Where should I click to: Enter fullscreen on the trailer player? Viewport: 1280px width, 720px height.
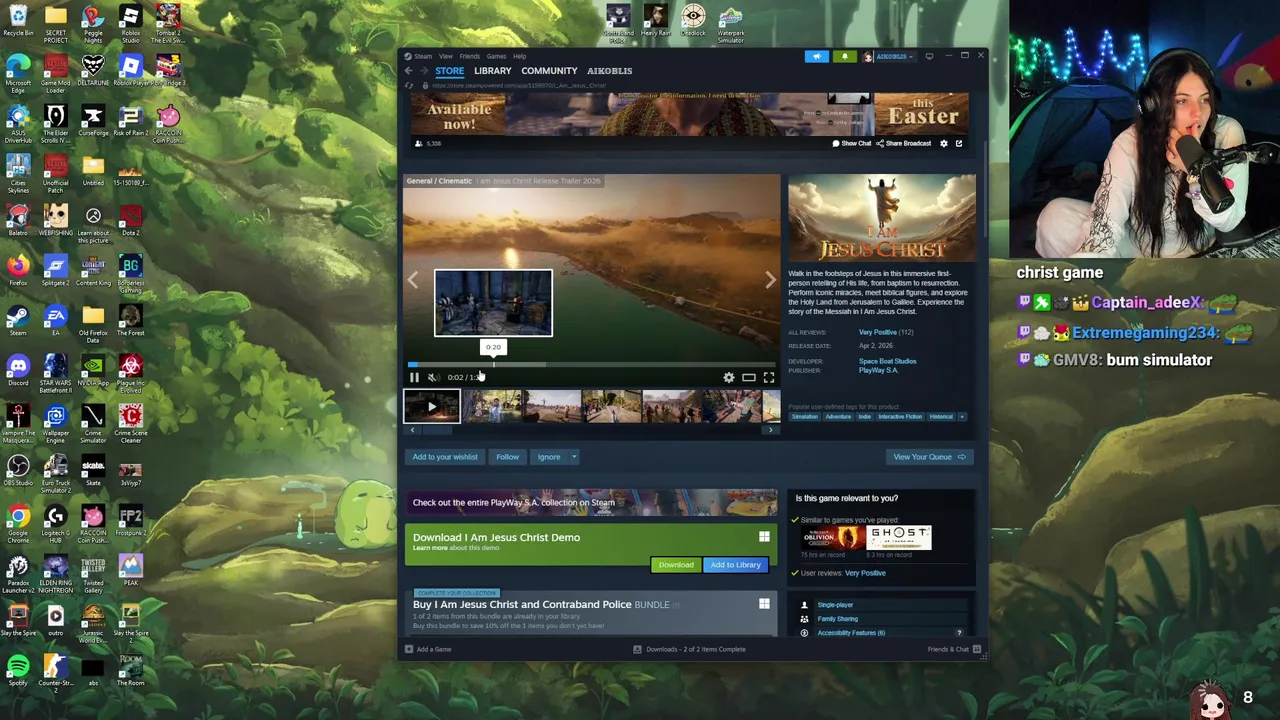(x=769, y=377)
